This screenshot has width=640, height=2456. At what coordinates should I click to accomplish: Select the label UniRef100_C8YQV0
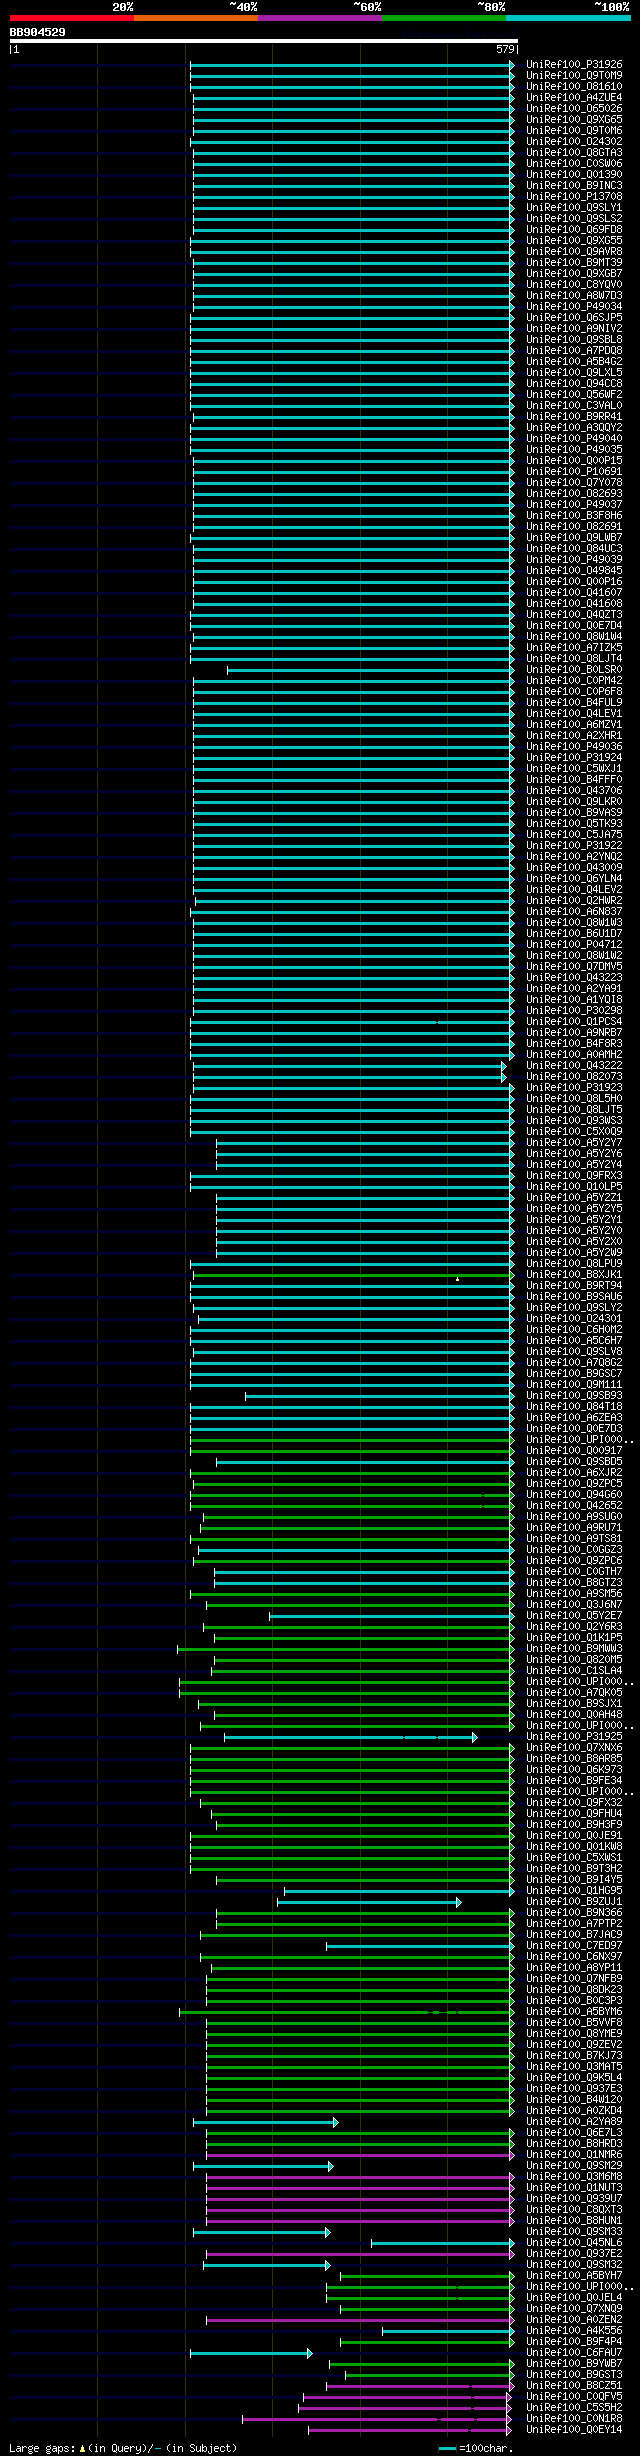tap(574, 284)
